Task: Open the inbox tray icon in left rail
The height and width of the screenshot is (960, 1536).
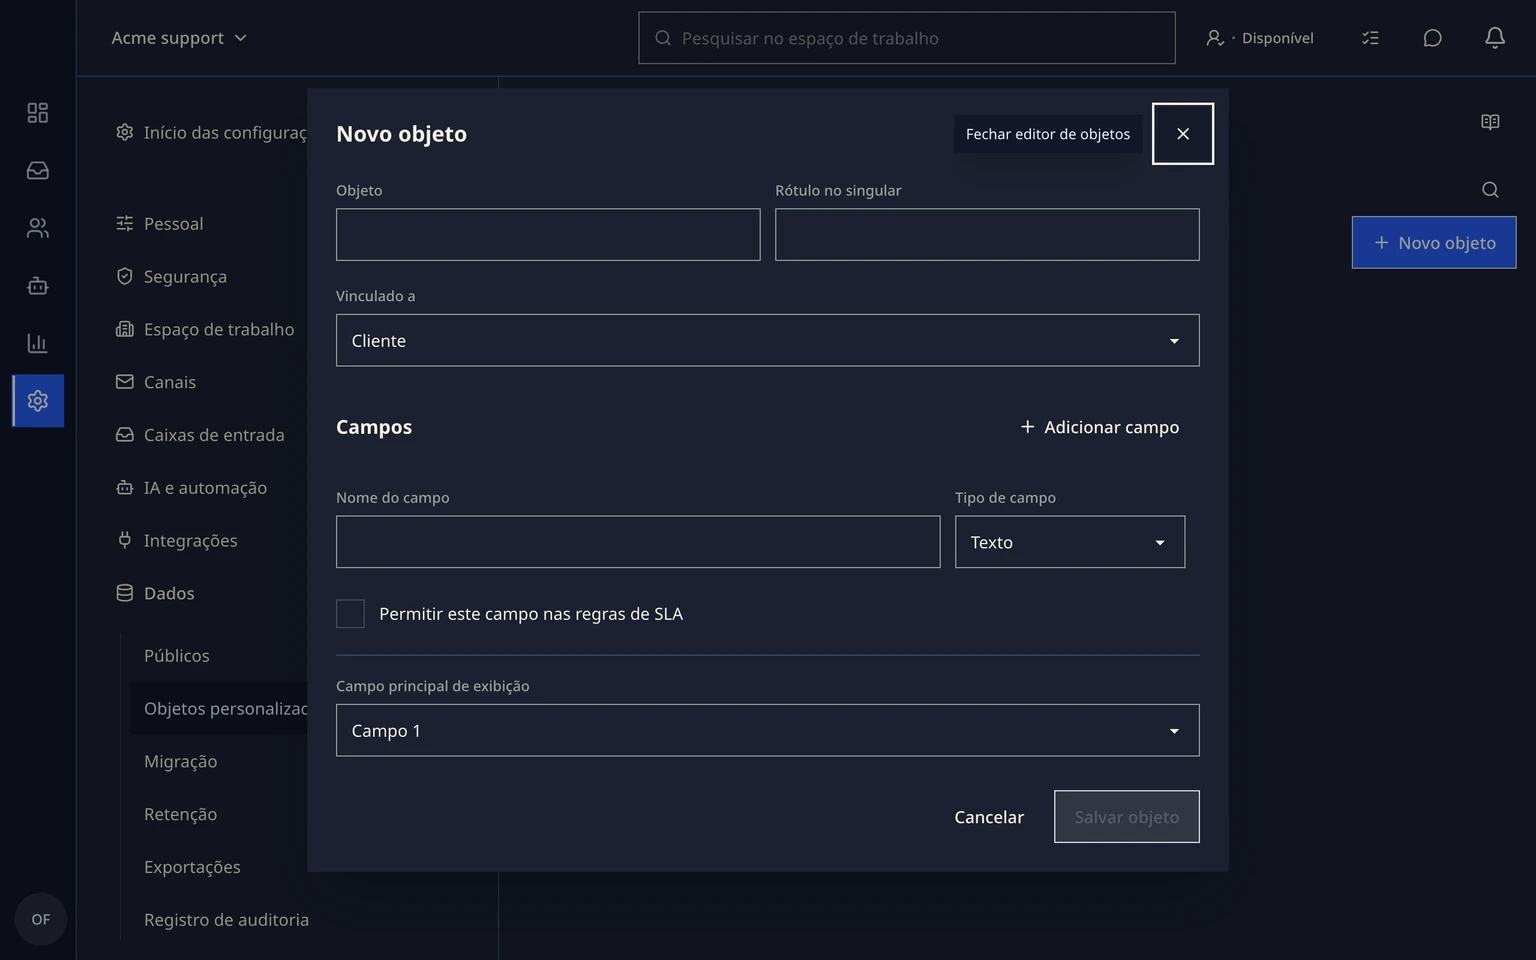Action: tap(38, 171)
